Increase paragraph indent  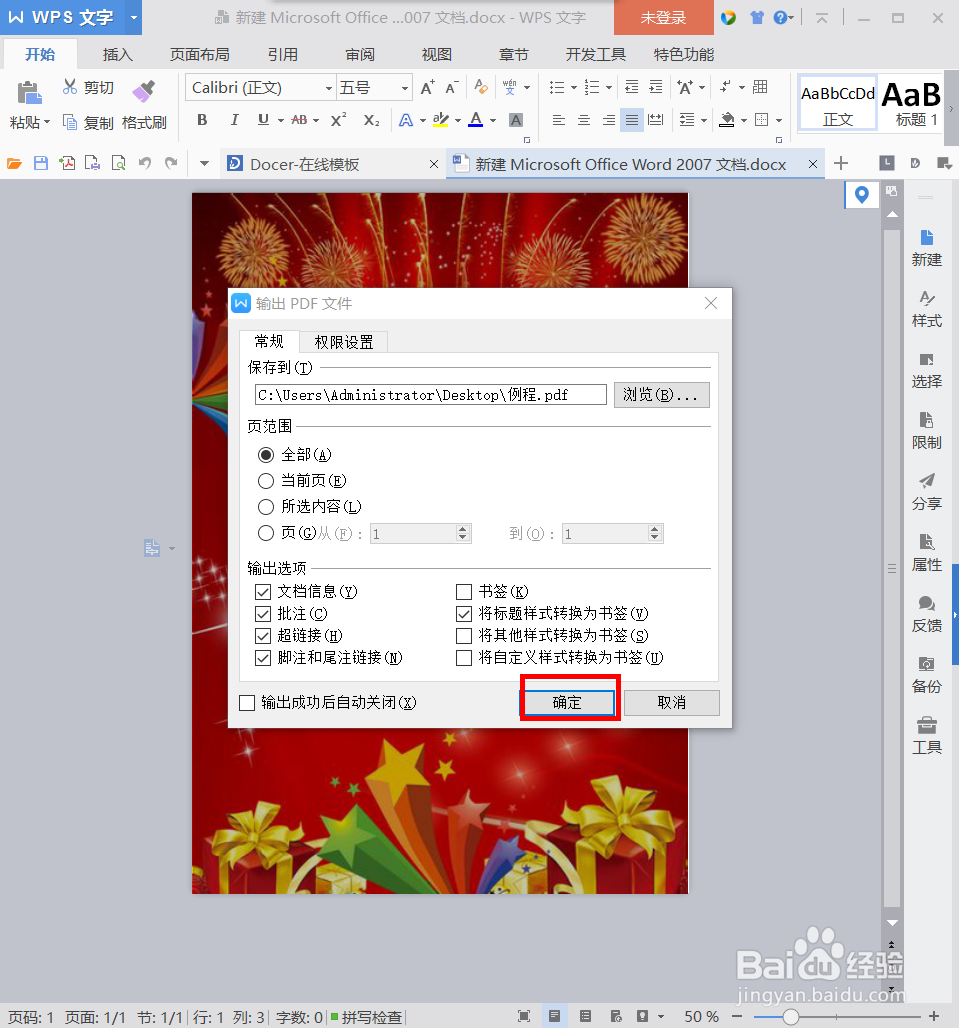coord(656,87)
